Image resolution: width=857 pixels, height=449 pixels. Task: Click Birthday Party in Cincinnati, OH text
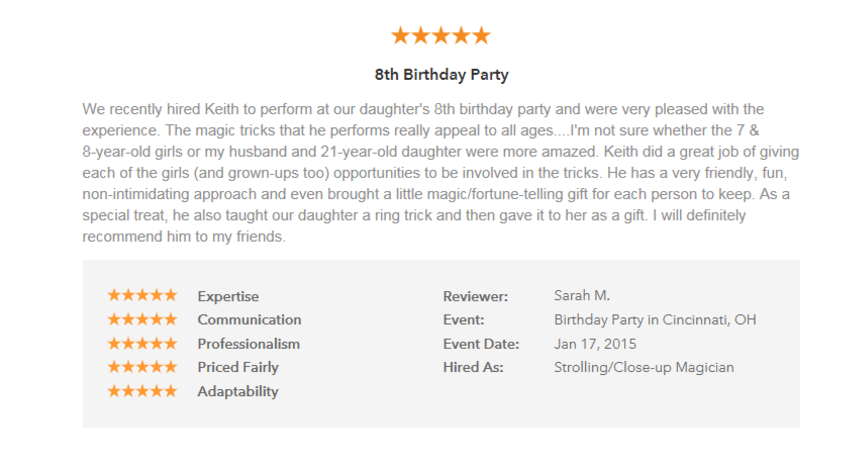point(655,320)
